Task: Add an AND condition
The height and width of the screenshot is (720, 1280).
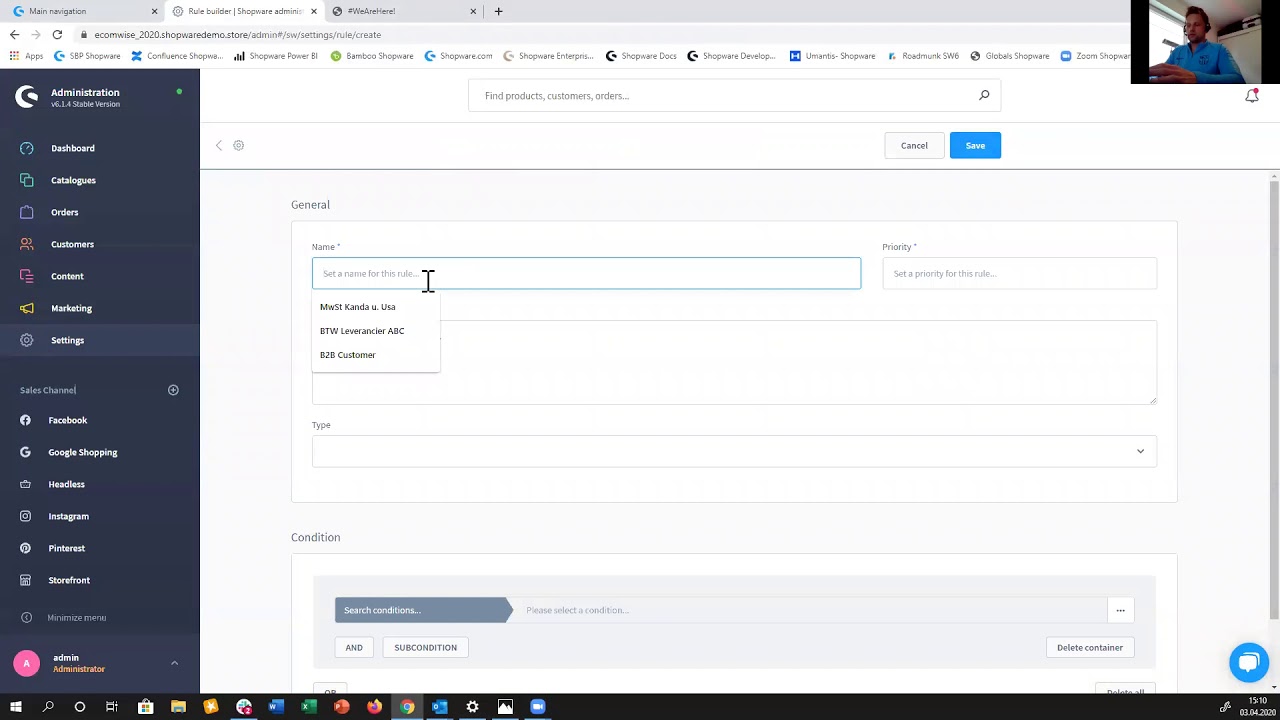Action: point(354,647)
